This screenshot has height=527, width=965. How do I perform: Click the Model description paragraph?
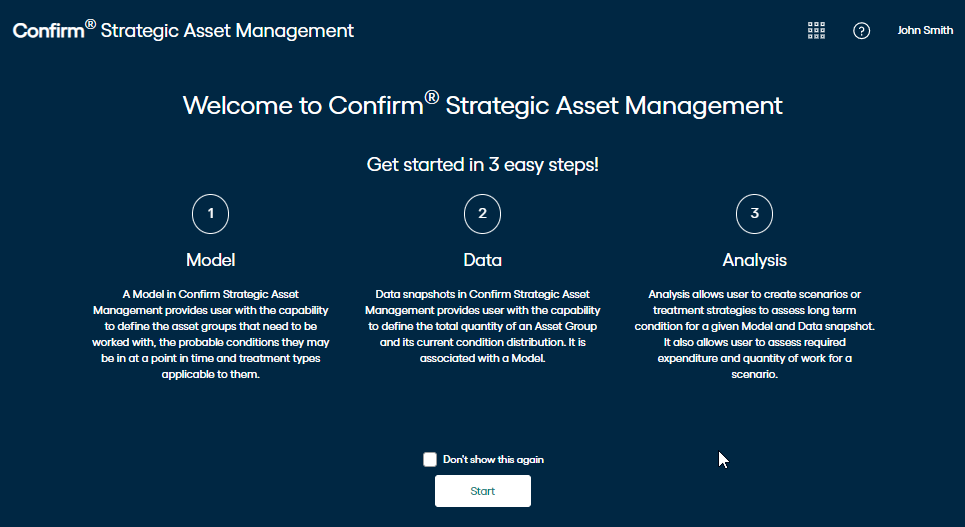pyautogui.click(x=210, y=334)
